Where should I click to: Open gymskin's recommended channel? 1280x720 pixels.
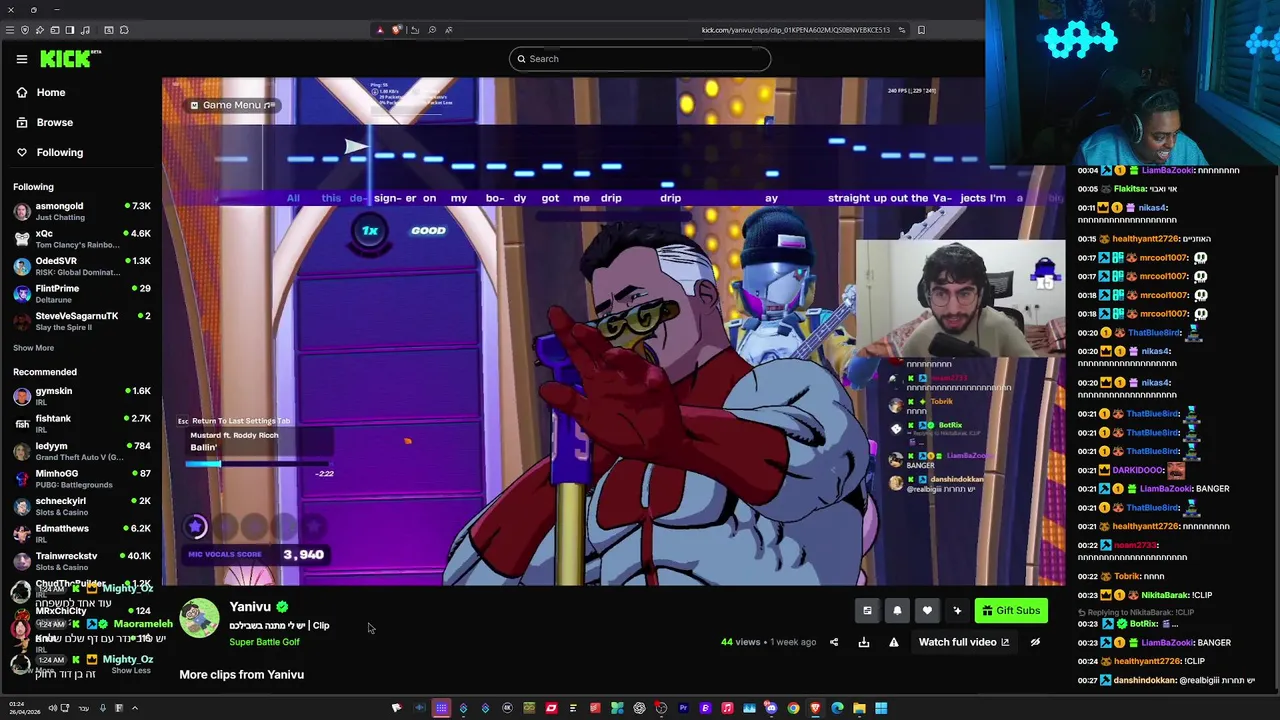tap(81, 396)
